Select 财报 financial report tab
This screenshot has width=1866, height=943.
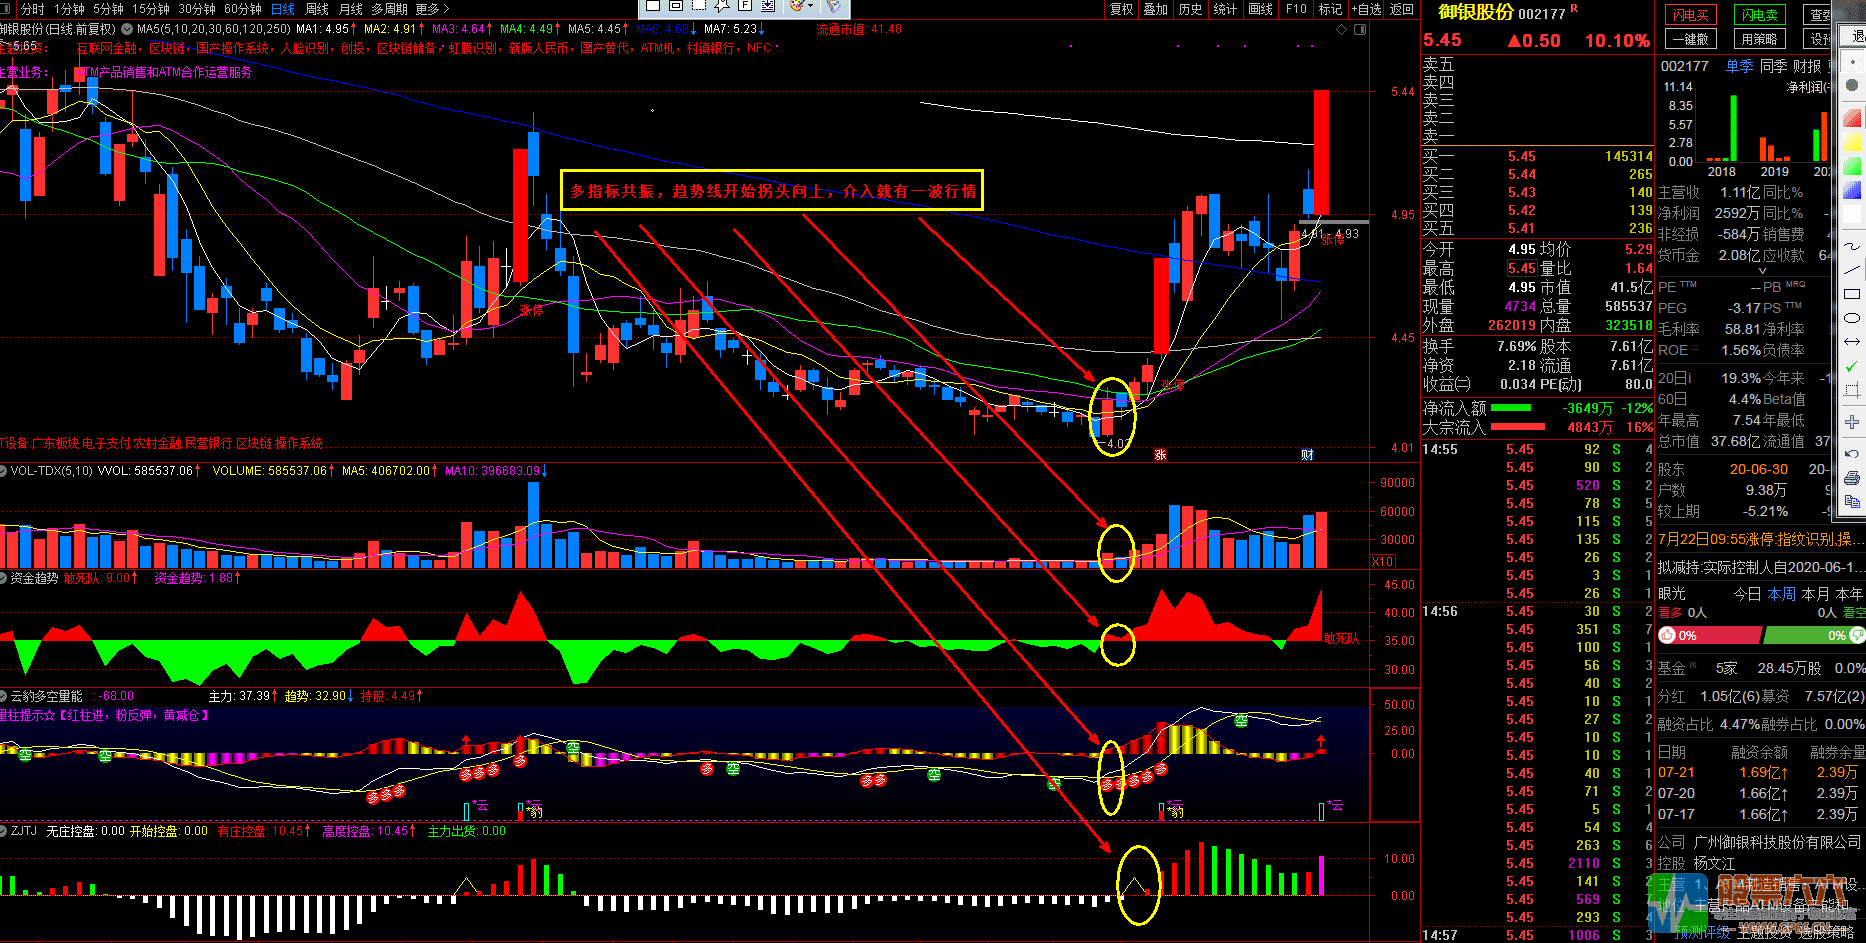point(1807,66)
